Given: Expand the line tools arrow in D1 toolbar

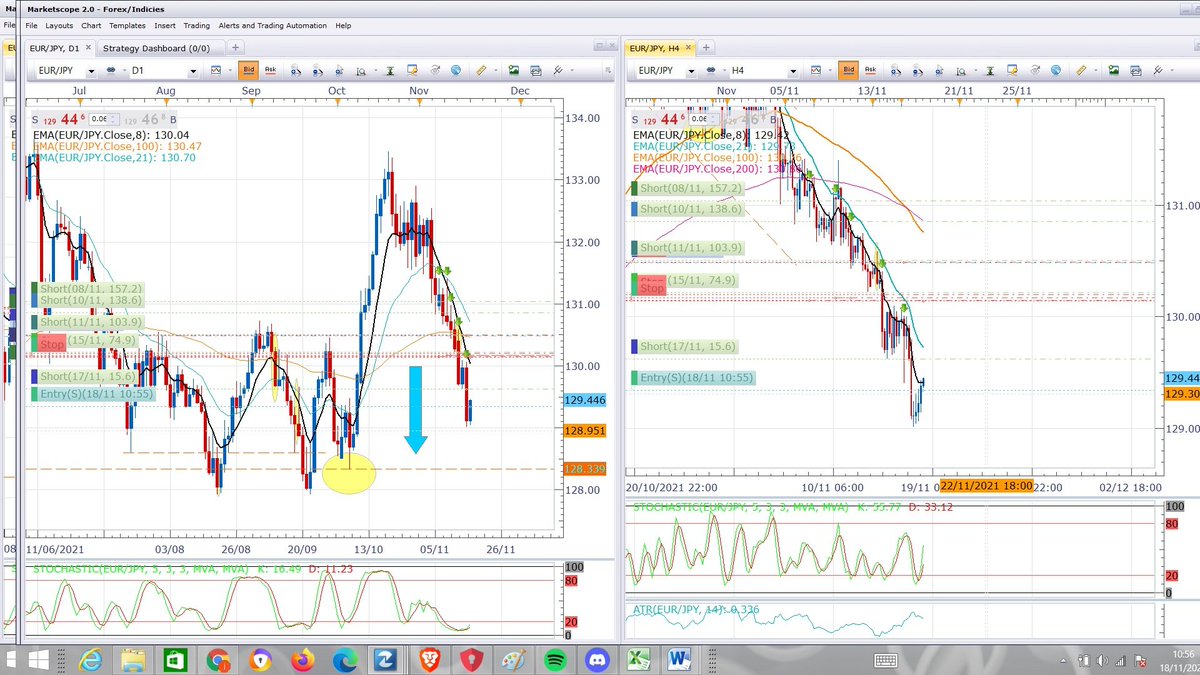Looking at the screenshot, I should pos(571,70).
